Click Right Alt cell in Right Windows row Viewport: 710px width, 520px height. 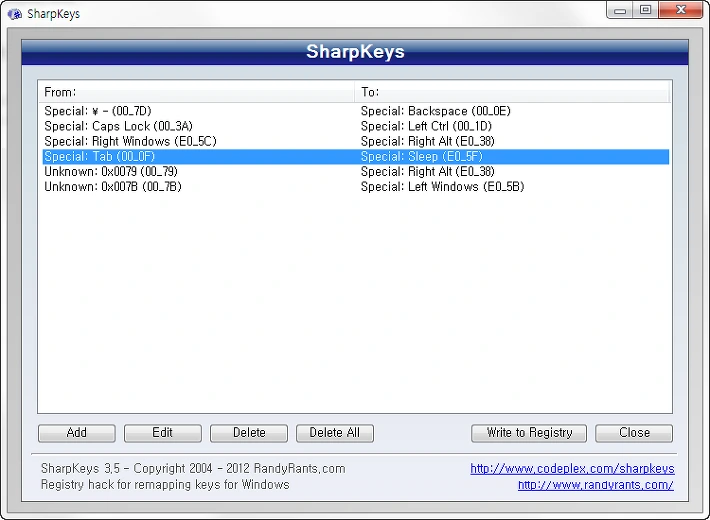coord(427,141)
